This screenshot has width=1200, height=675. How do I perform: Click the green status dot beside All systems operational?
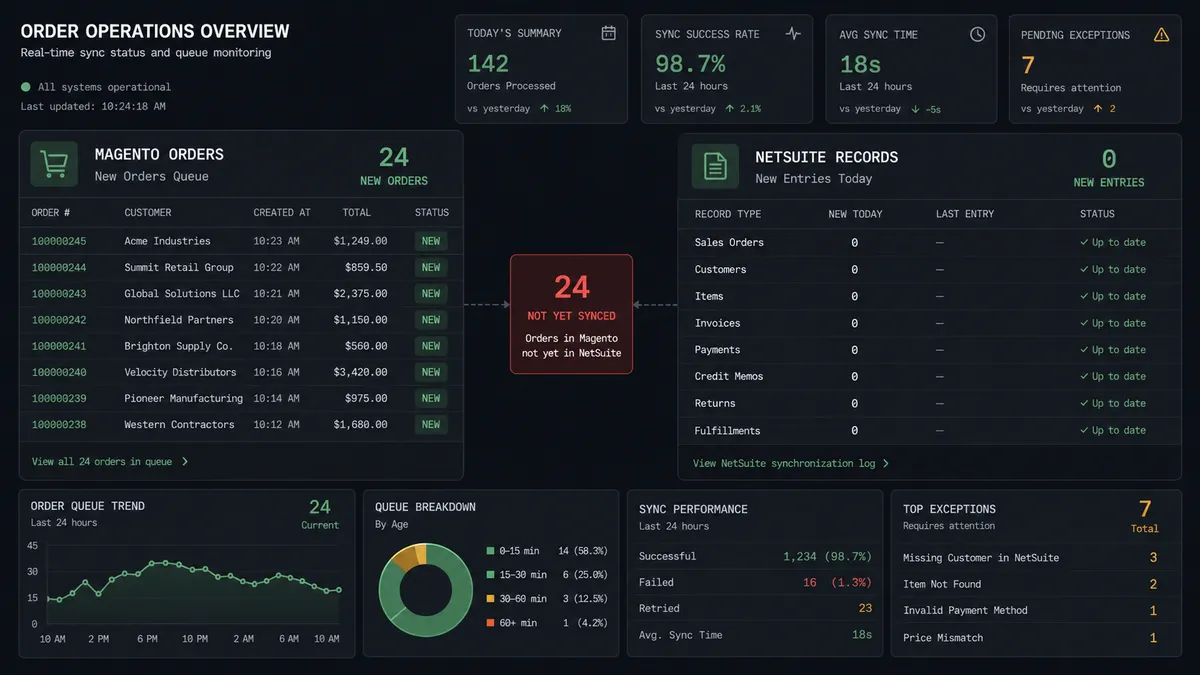pyautogui.click(x=26, y=87)
